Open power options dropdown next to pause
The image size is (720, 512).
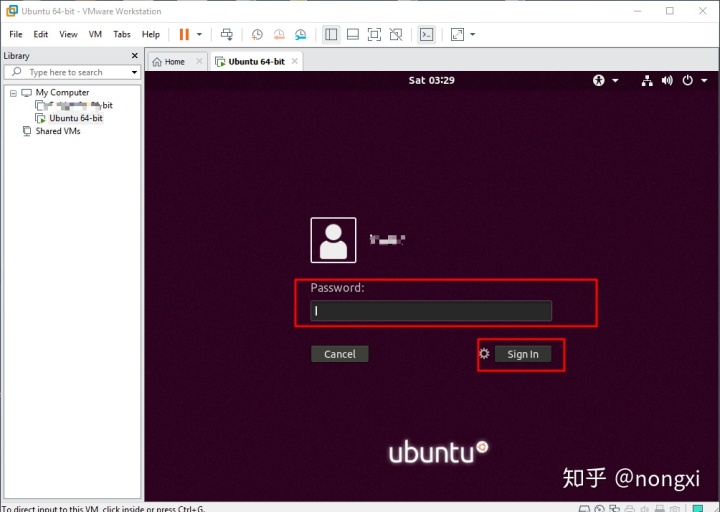[199, 34]
